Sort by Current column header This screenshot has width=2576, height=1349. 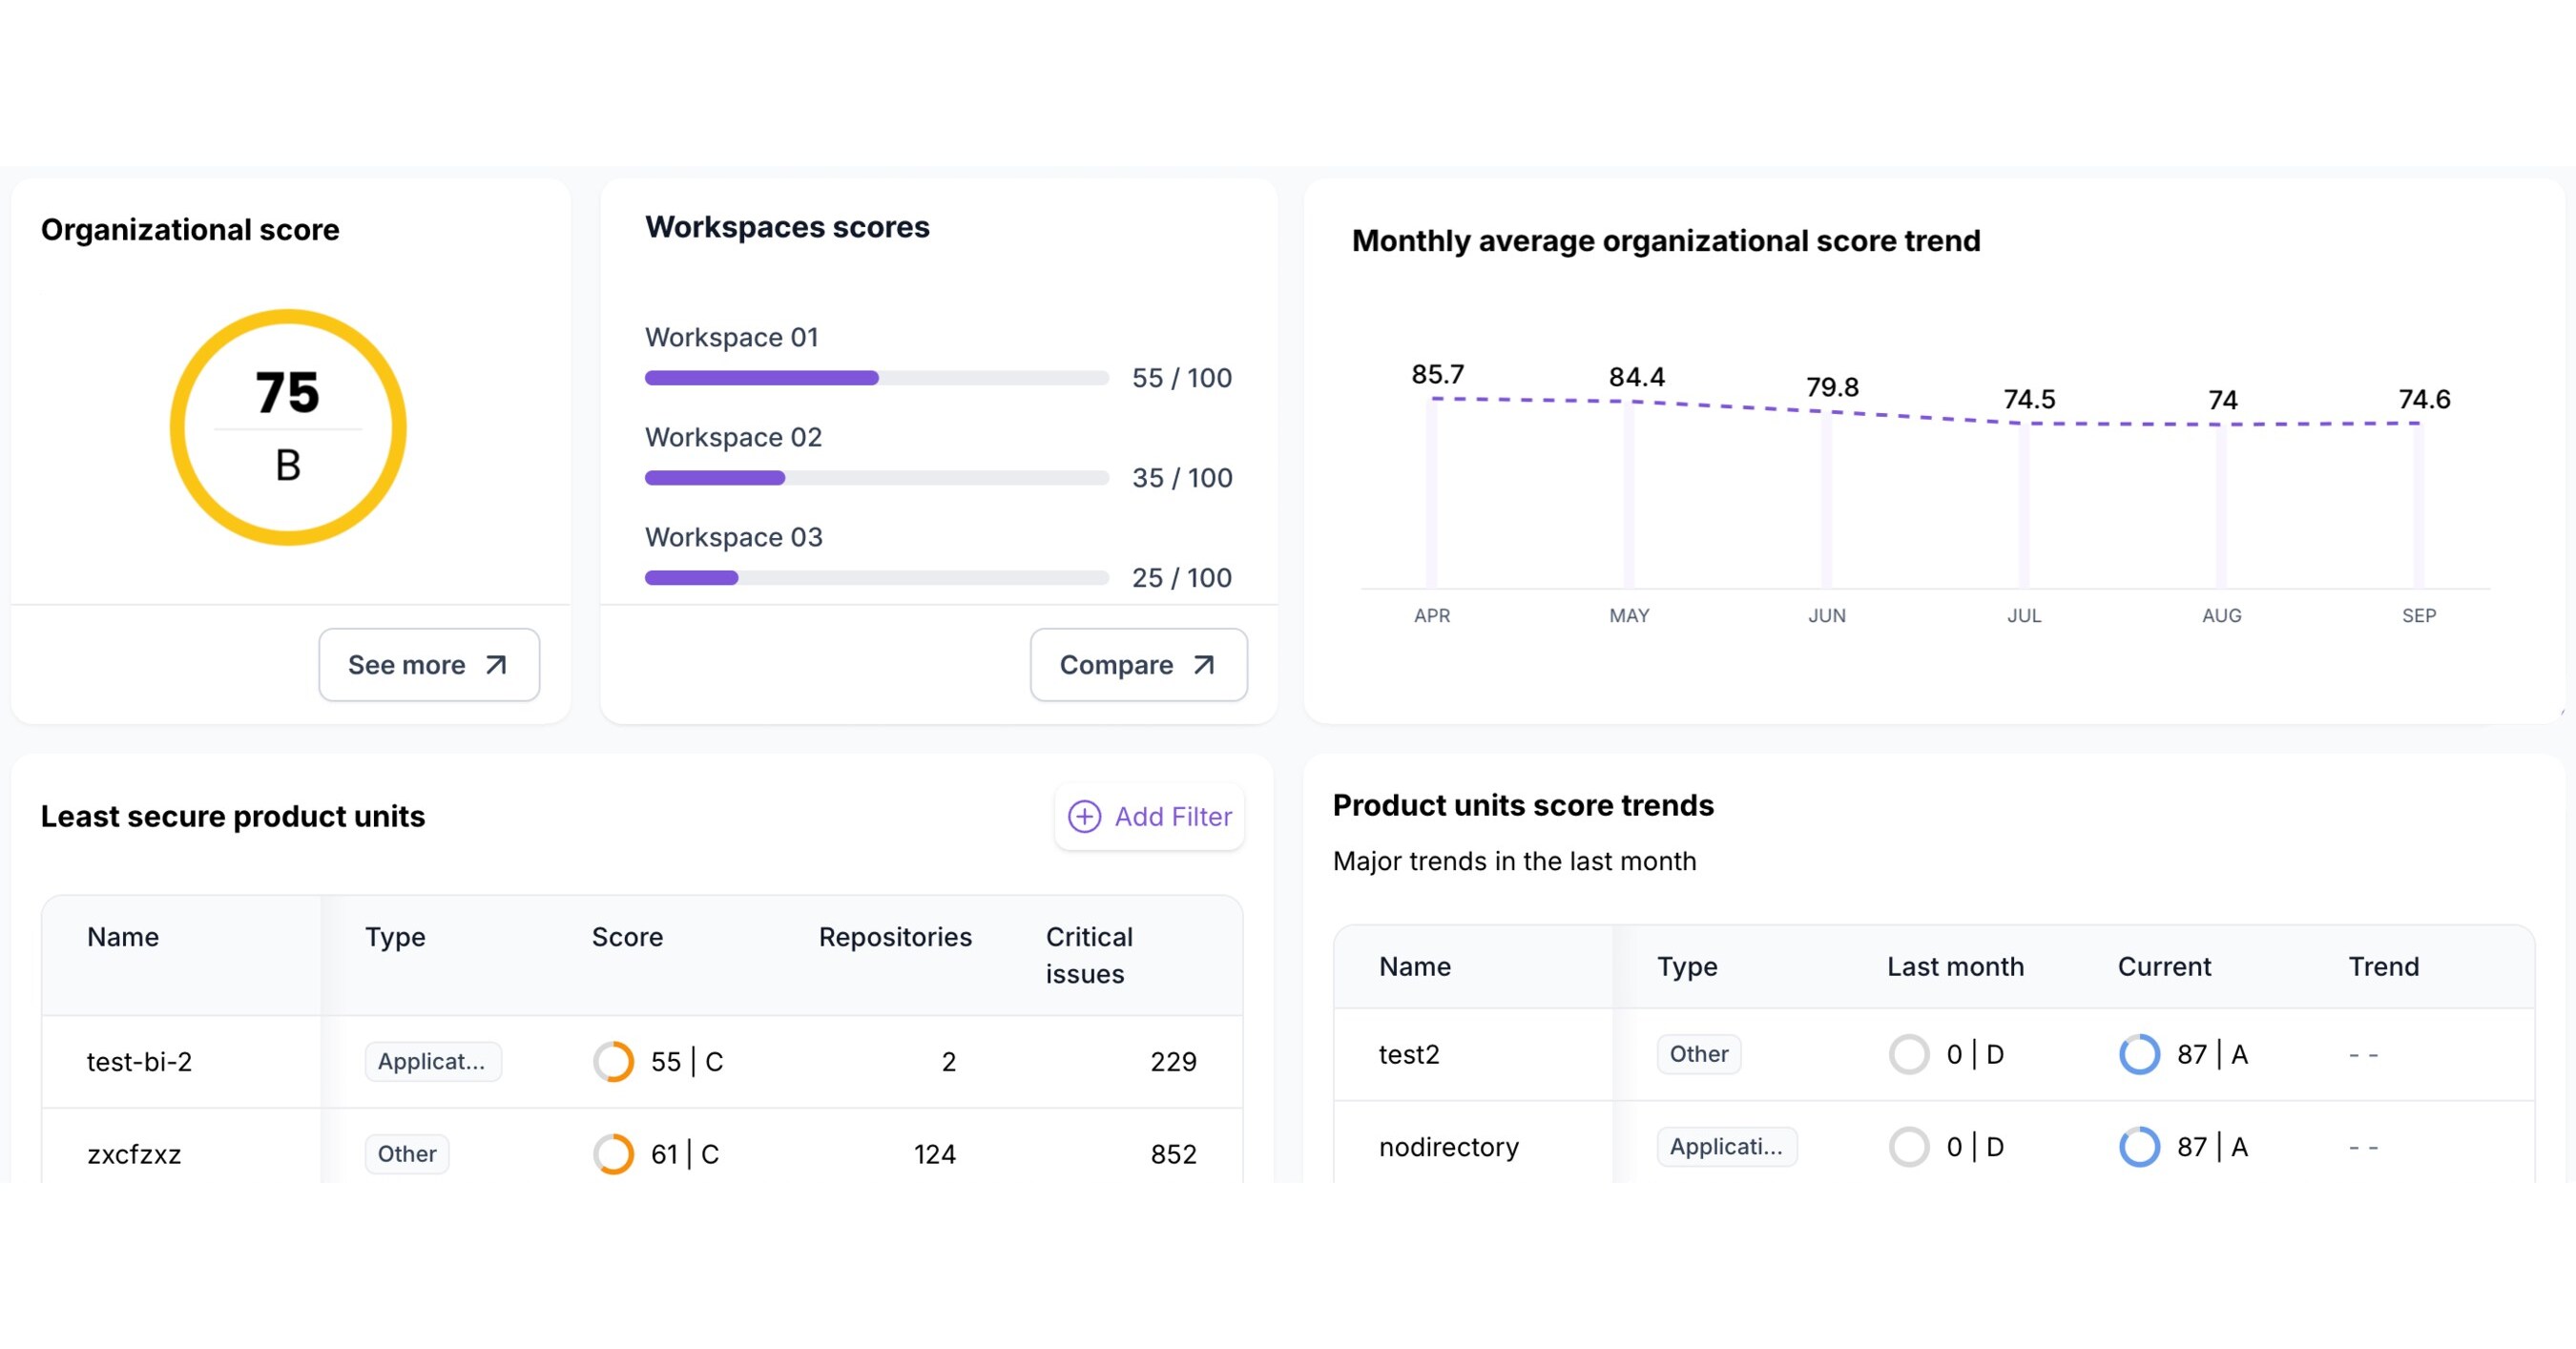click(2164, 967)
